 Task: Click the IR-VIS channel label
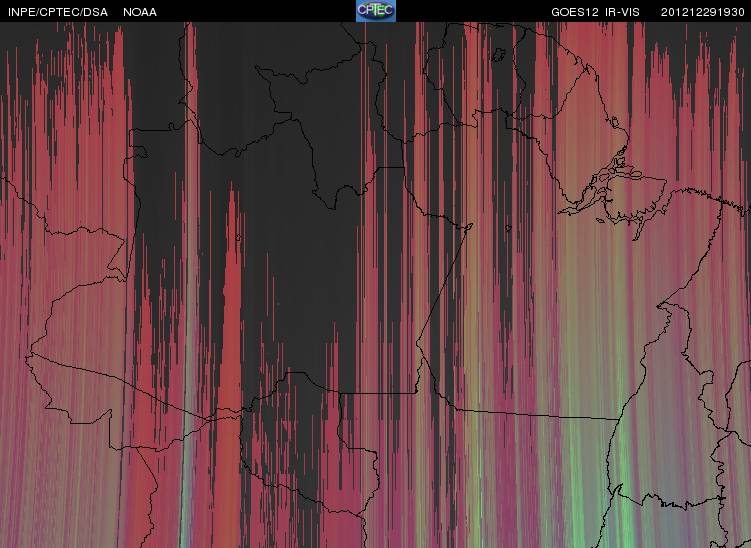(622, 12)
